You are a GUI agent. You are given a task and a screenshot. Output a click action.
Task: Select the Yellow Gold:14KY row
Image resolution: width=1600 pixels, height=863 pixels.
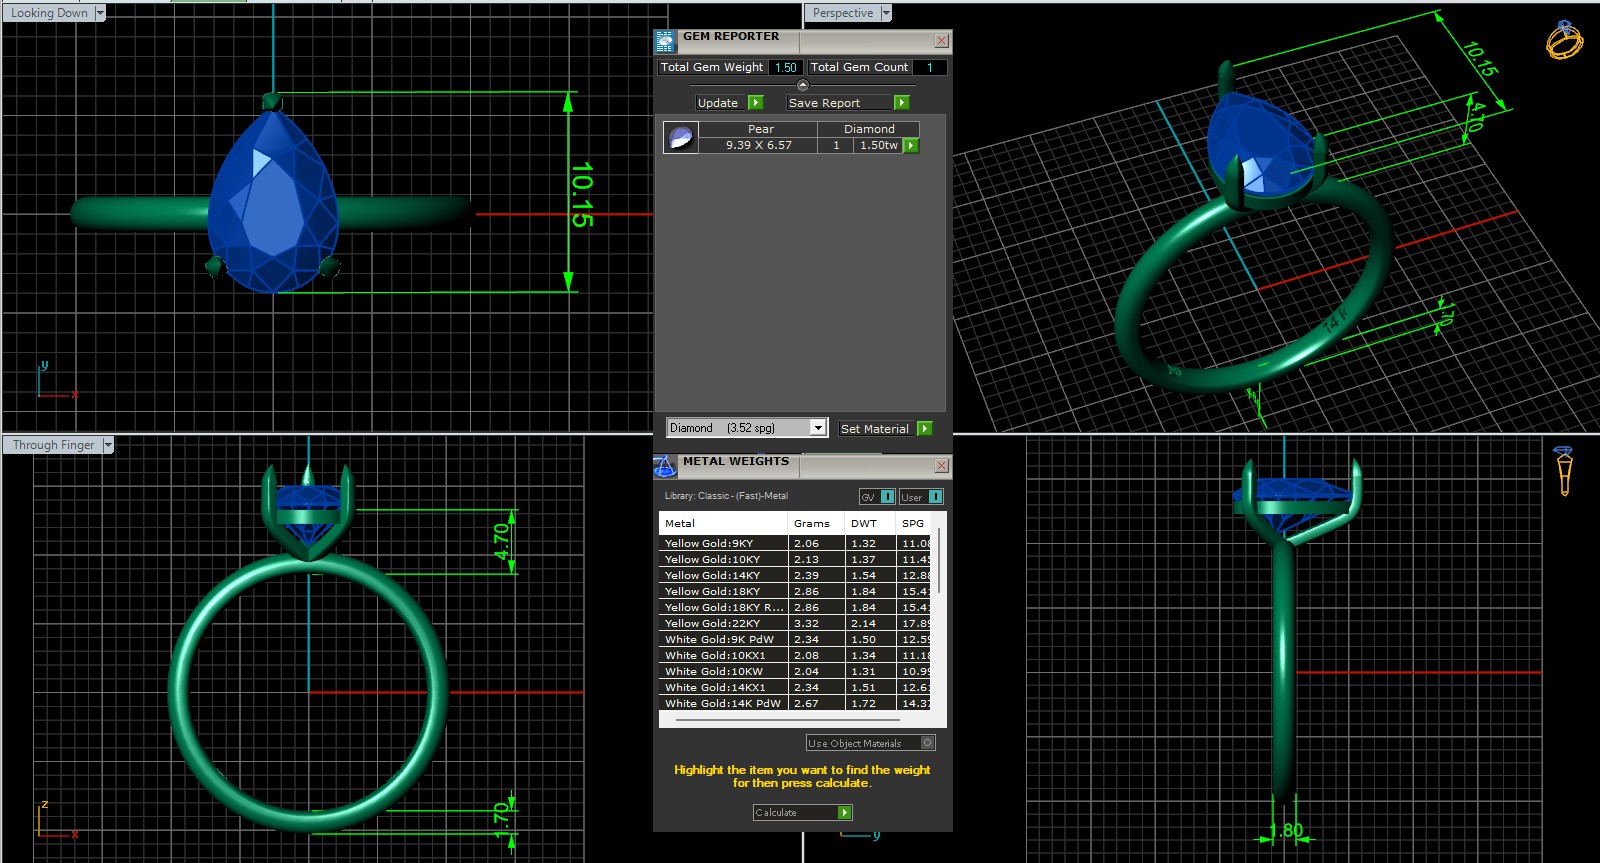(723, 576)
